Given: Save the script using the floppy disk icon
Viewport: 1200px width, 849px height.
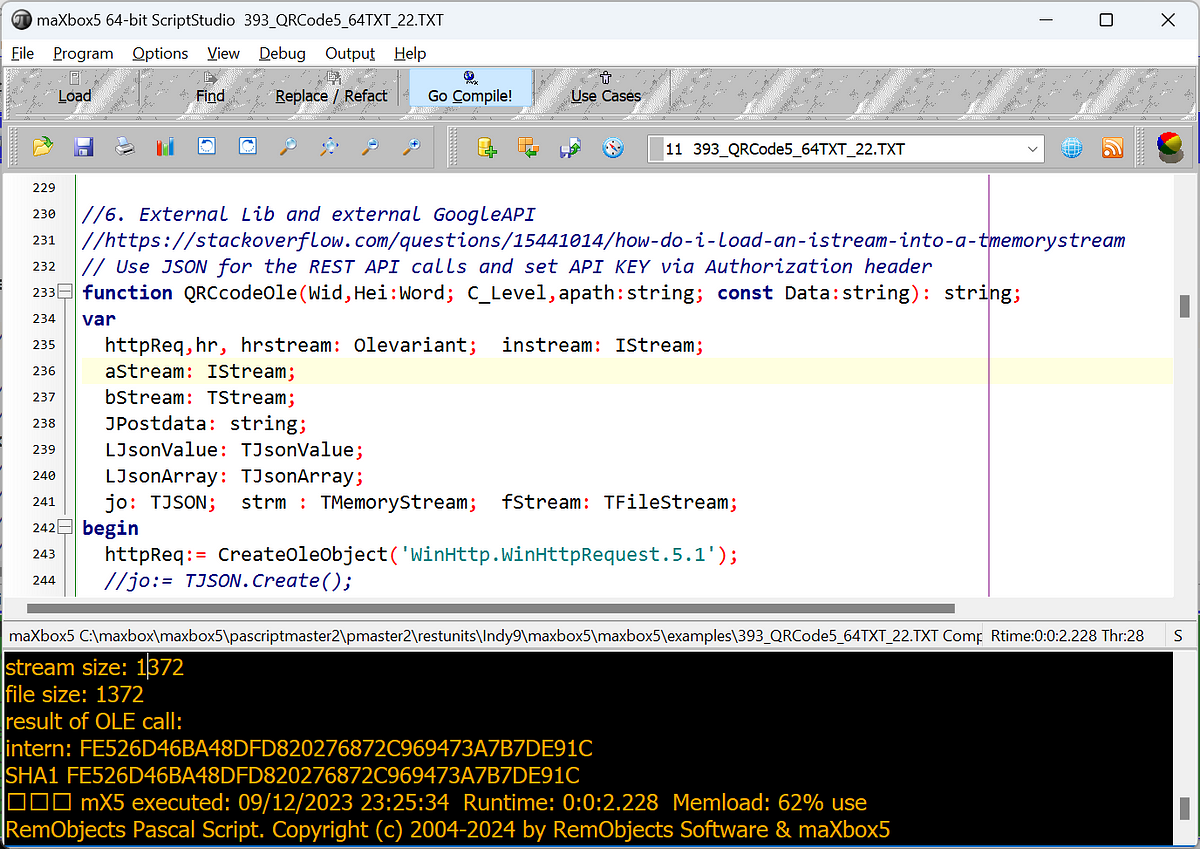Looking at the screenshot, I should (84, 148).
